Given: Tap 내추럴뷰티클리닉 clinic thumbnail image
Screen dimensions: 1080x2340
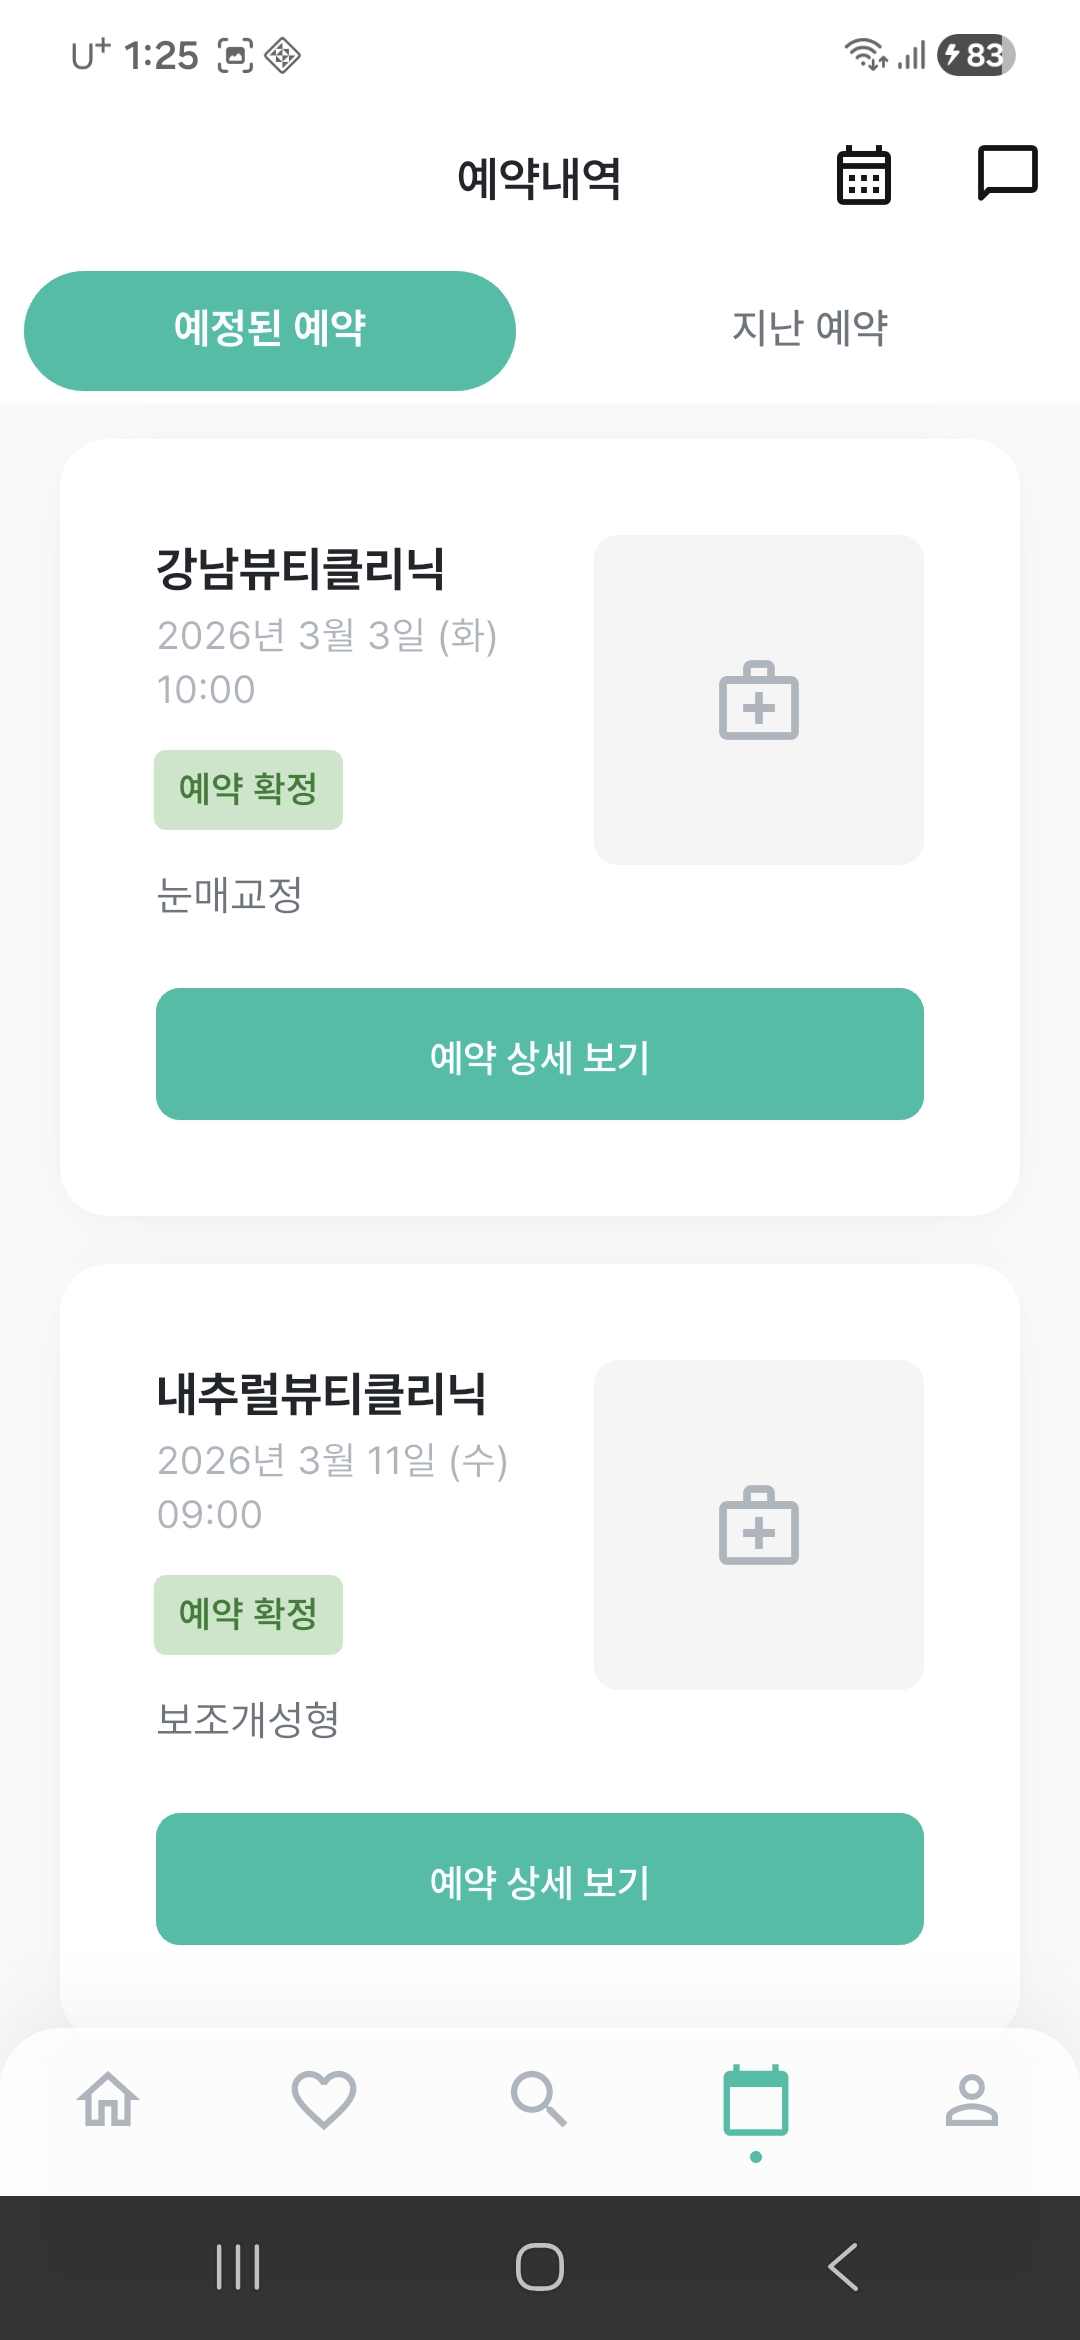Looking at the screenshot, I should coord(758,1525).
